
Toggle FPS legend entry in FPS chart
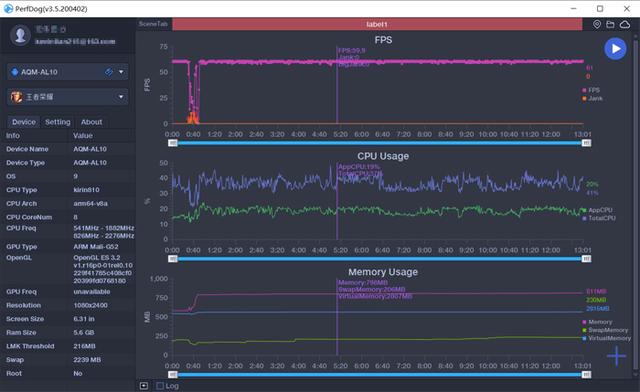[591, 90]
